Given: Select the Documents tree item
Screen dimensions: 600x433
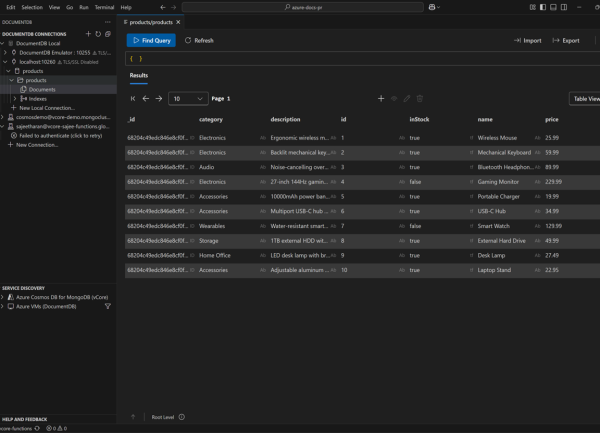Looking at the screenshot, I should pyautogui.click(x=42, y=90).
